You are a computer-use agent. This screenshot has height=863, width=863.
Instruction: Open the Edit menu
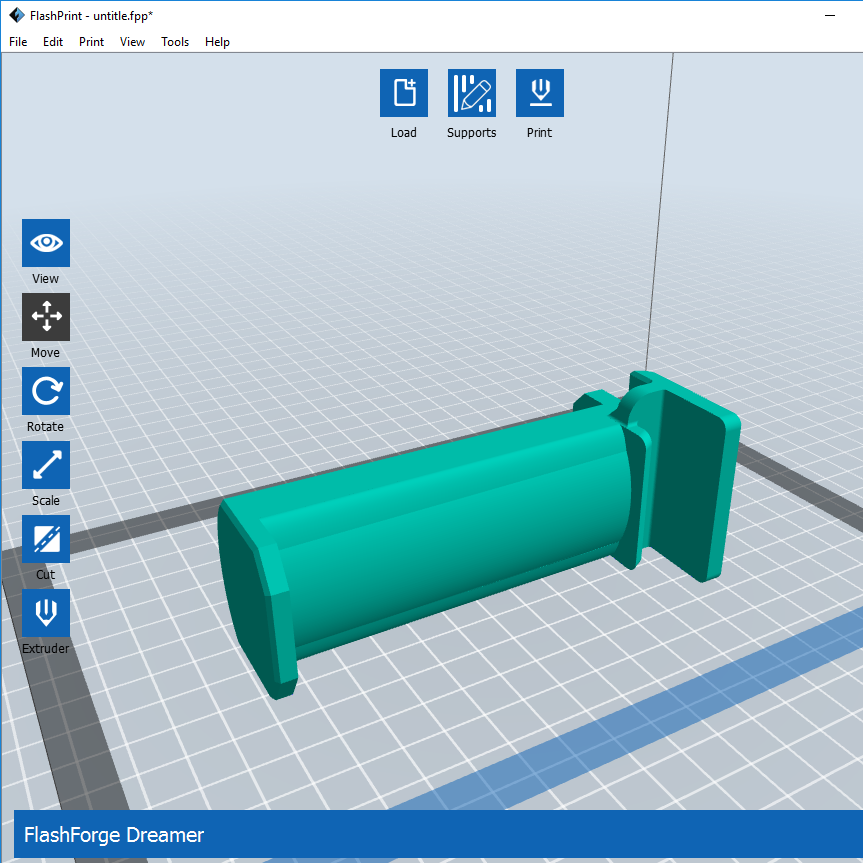[x=53, y=42]
